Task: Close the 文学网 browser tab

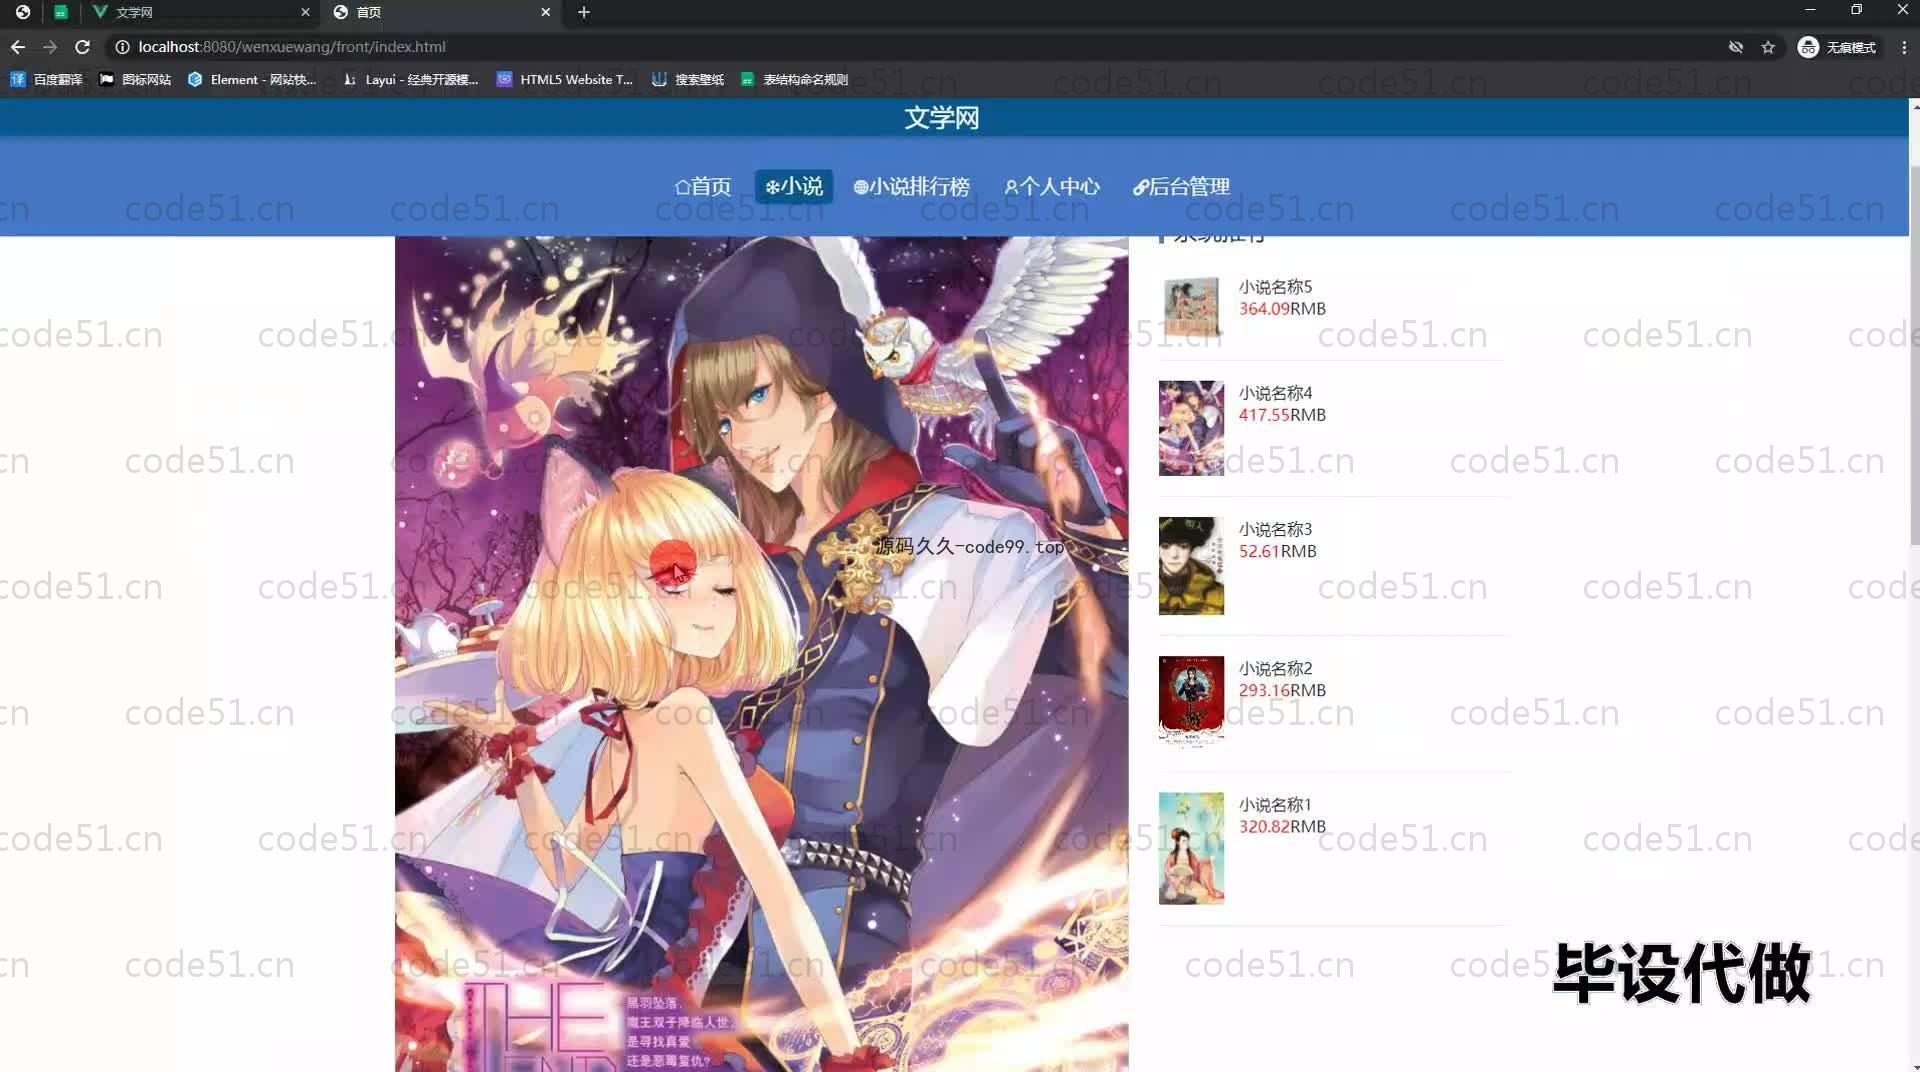Action: (305, 12)
